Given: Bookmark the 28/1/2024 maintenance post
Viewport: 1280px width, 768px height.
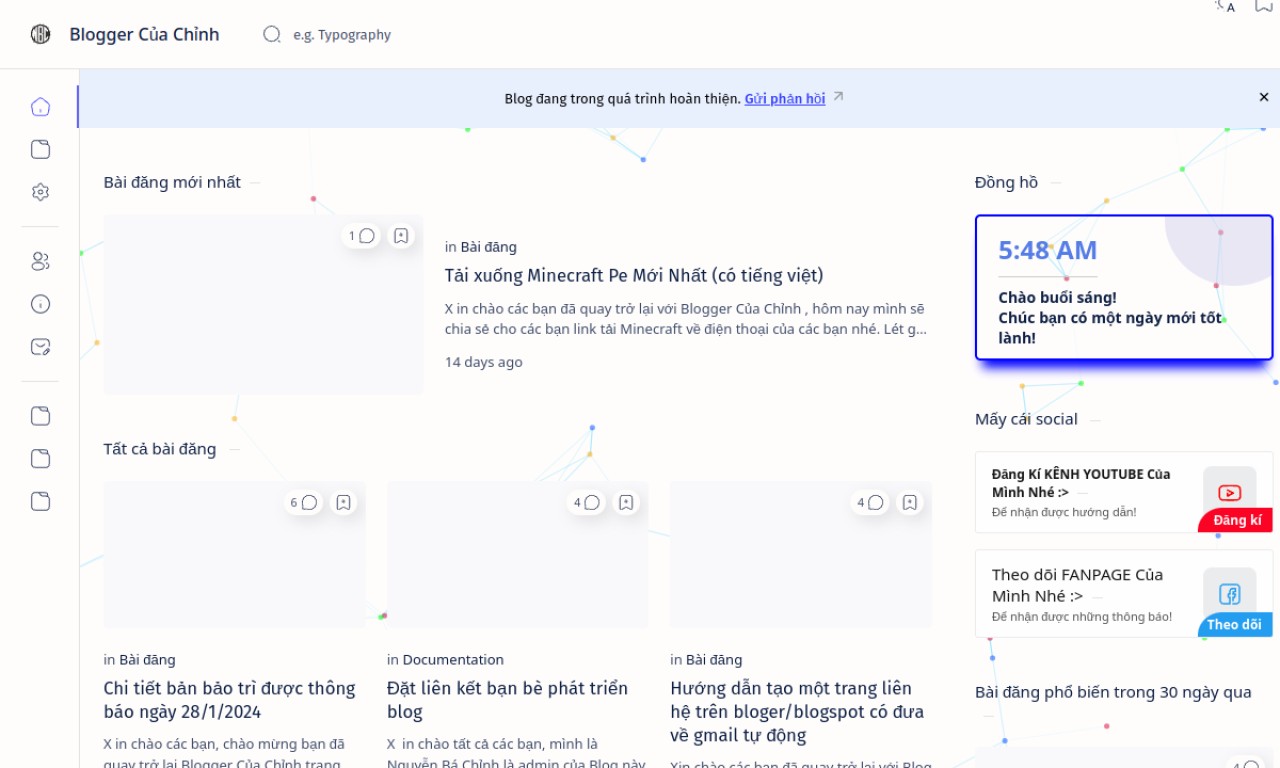Looking at the screenshot, I should point(343,502).
